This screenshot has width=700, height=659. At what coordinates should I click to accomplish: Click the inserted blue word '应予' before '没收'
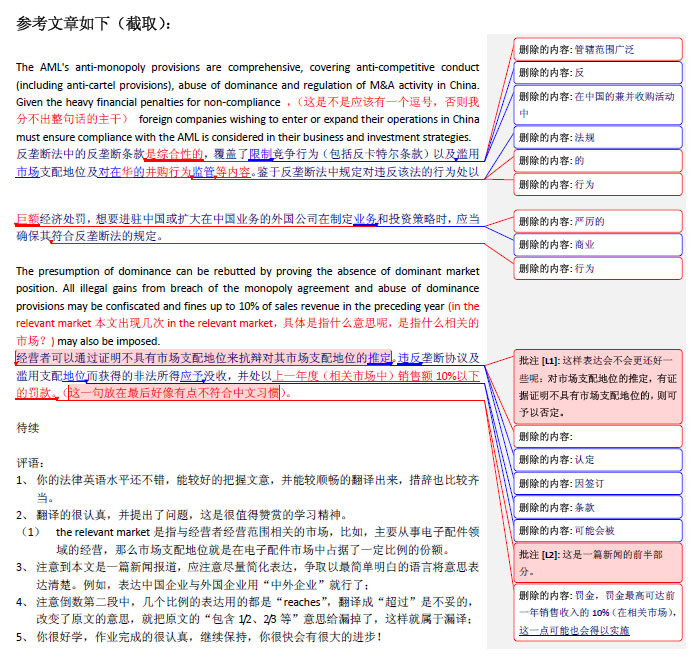[192, 376]
